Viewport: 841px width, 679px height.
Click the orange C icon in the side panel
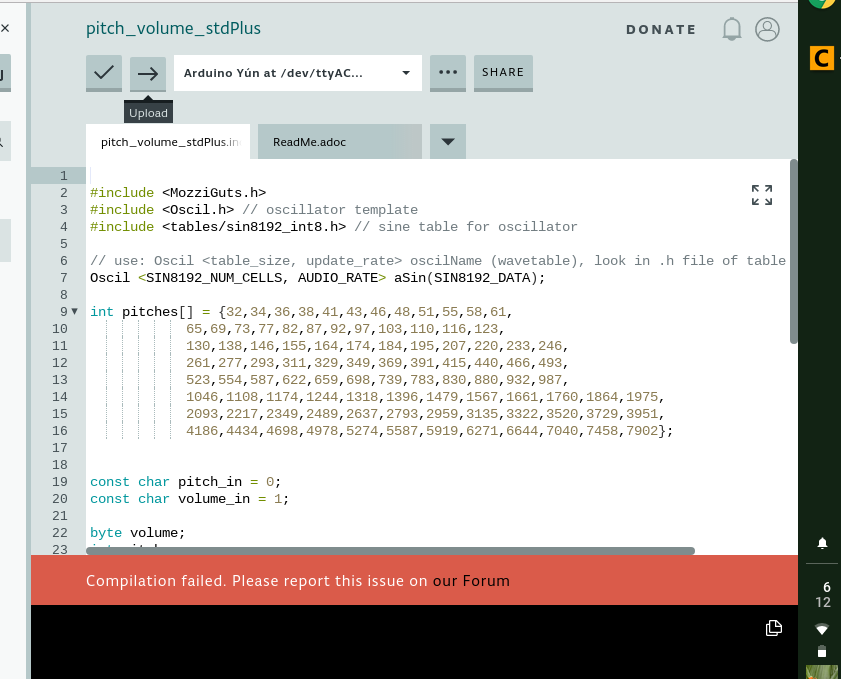click(x=822, y=59)
